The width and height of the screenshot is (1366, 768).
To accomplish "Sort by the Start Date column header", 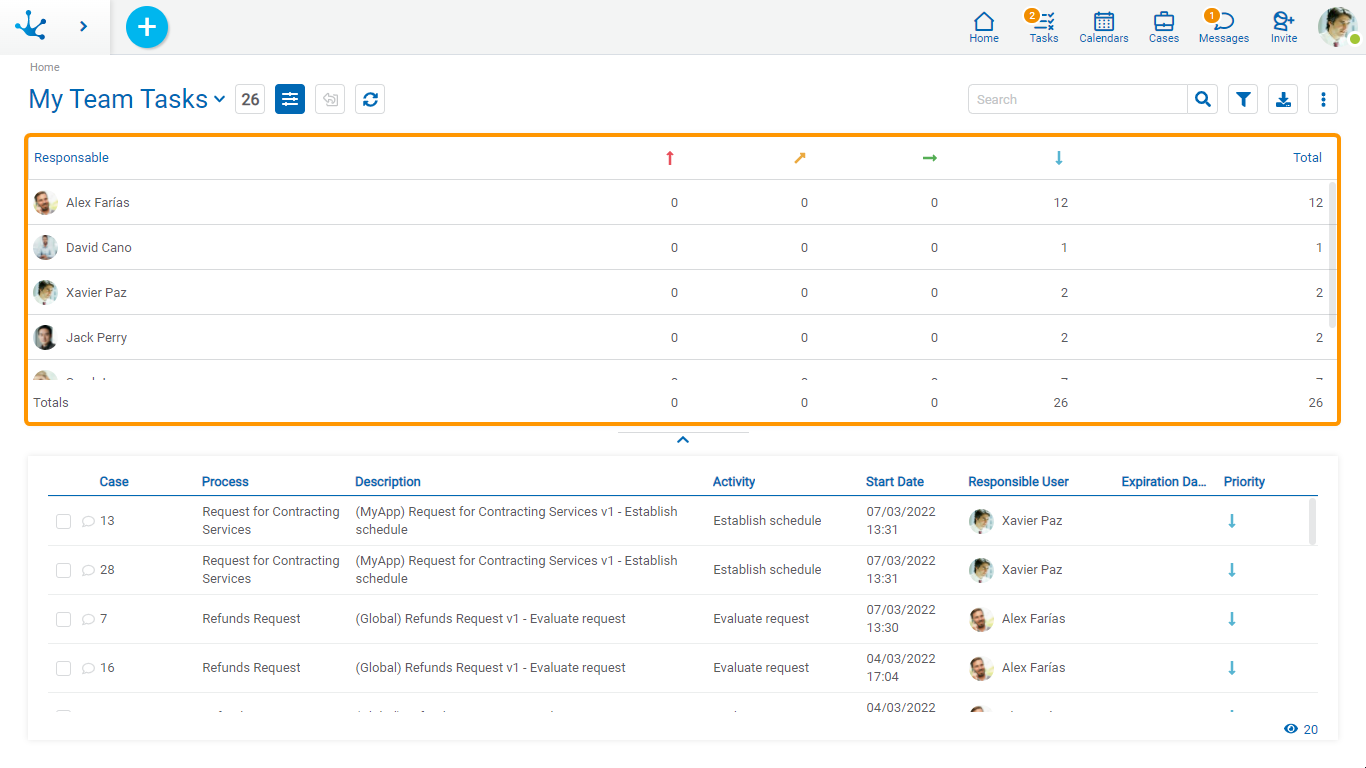I will pyautogui.click(x=894, y=482).
